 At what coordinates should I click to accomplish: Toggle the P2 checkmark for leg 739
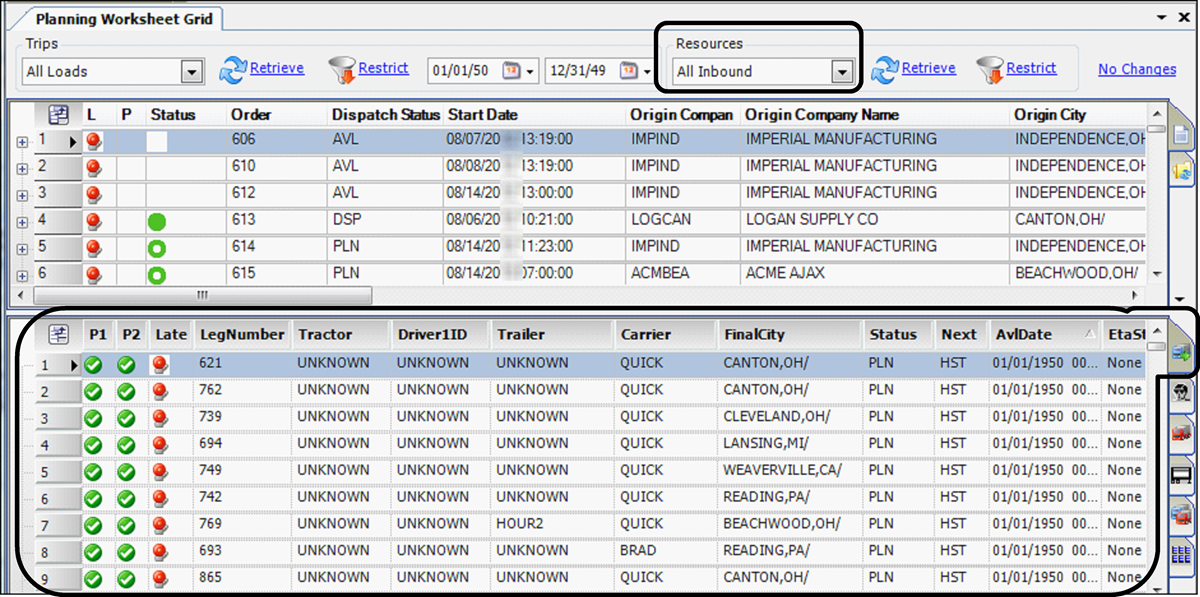point(127,417)
